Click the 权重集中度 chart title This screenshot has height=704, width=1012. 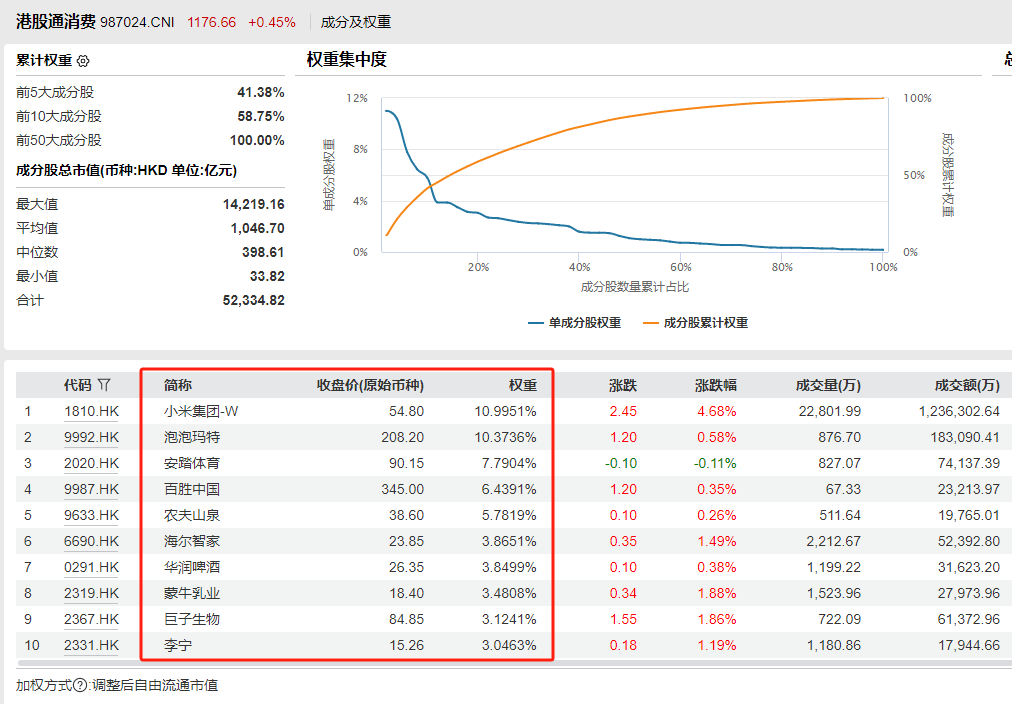pyautogui.click(x=347, y=59)
